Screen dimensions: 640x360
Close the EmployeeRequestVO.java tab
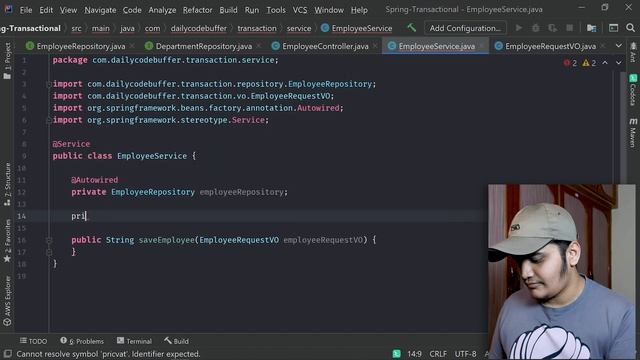click(x=603, y=46)
